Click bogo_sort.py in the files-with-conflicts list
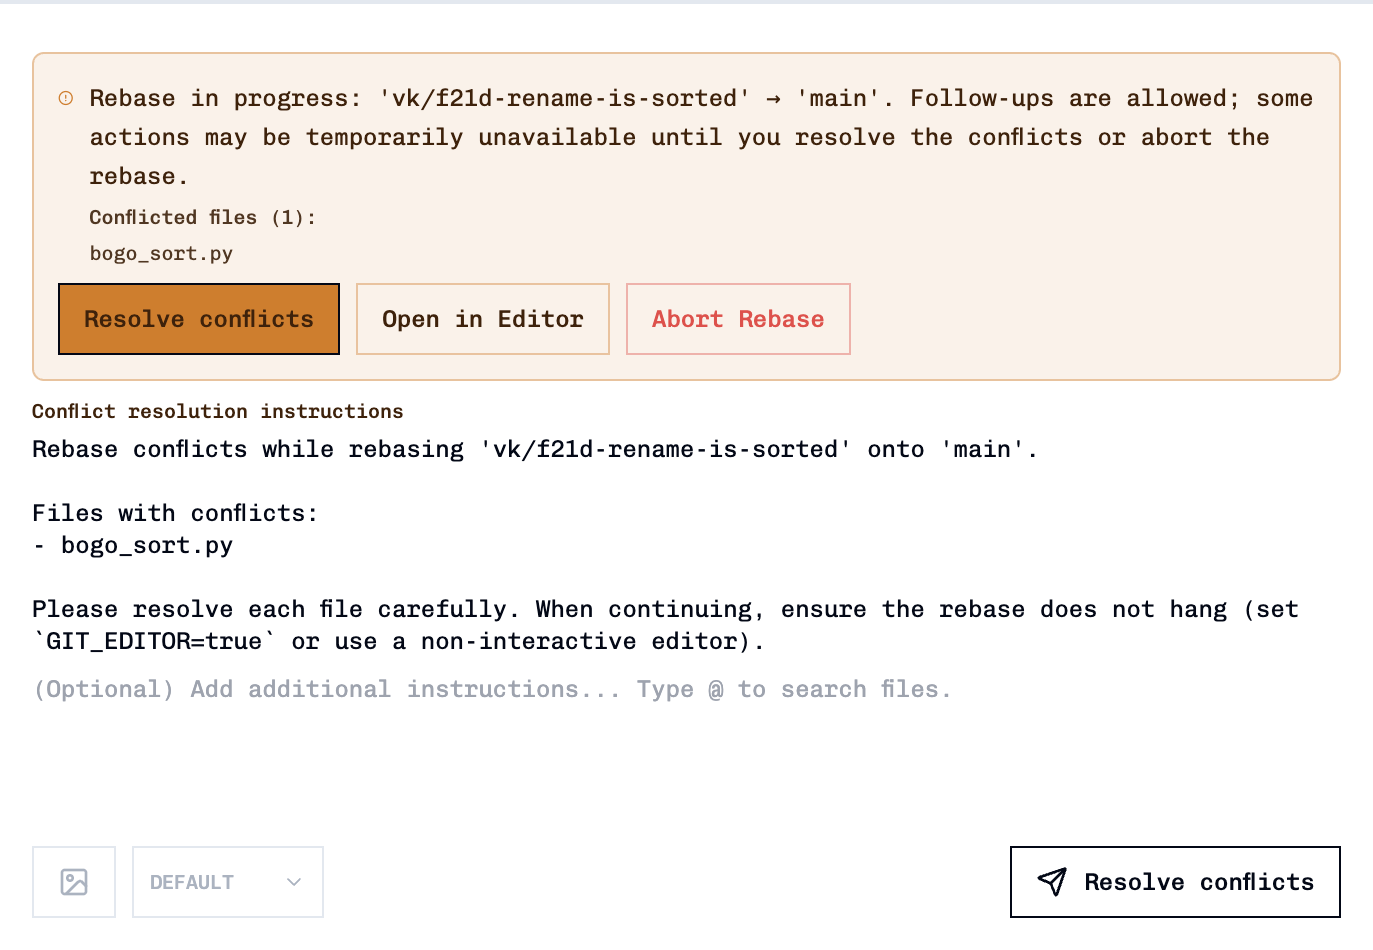Viewport: 1373px width, 950px height. tap(146, 545)
